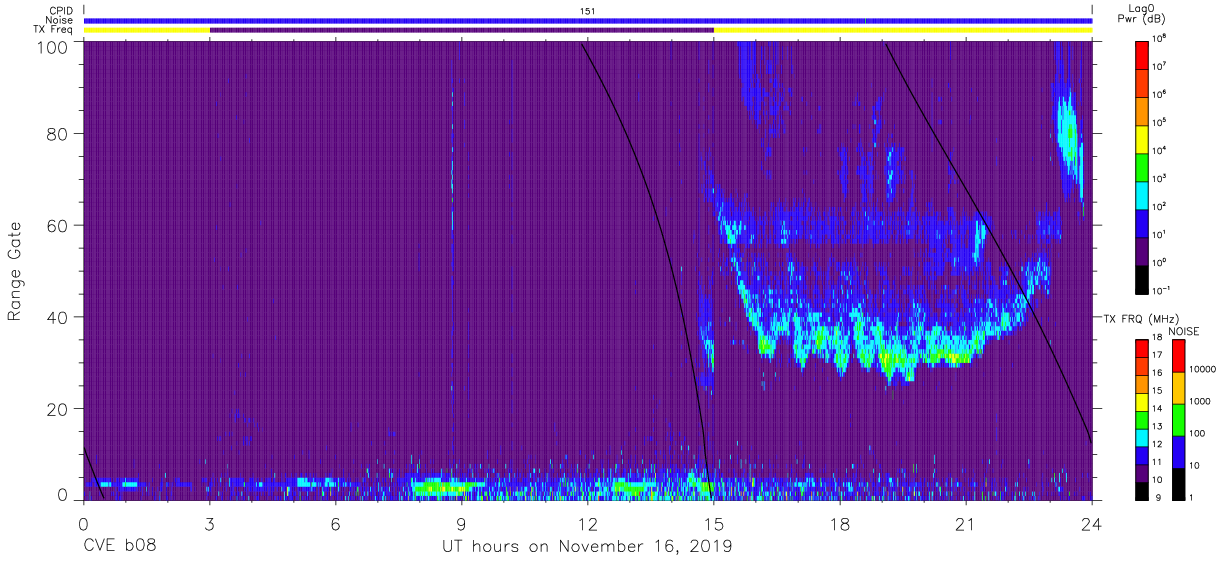Viewport: 1228px width, 567px height.
Task: Click the green segment of the NOISE colorbar
Action: (x=1179, y=420)
